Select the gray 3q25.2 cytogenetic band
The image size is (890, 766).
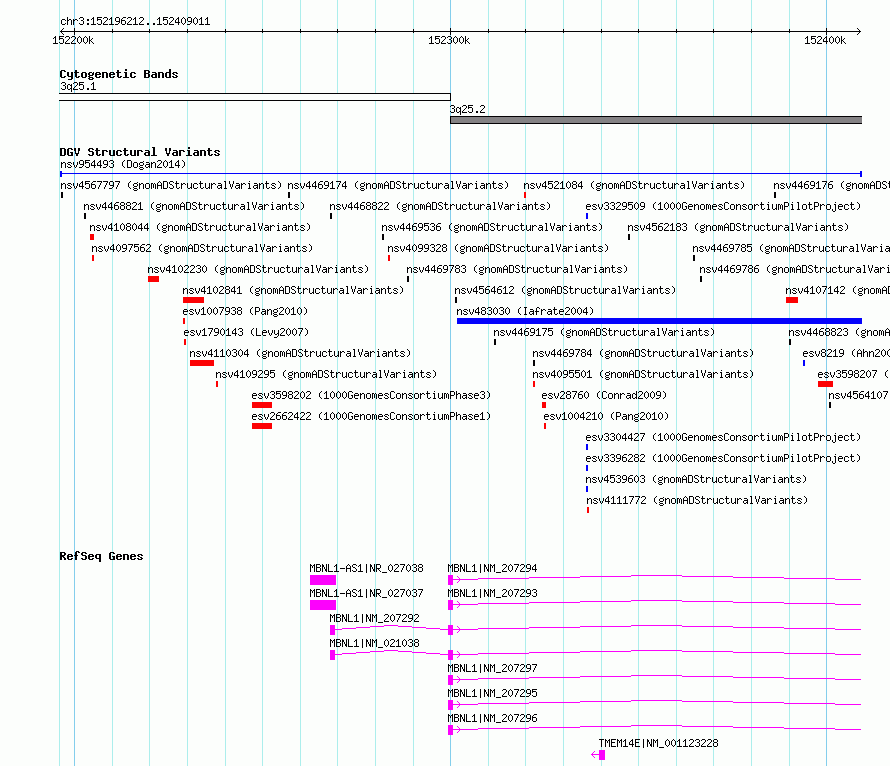coord(656,120)
